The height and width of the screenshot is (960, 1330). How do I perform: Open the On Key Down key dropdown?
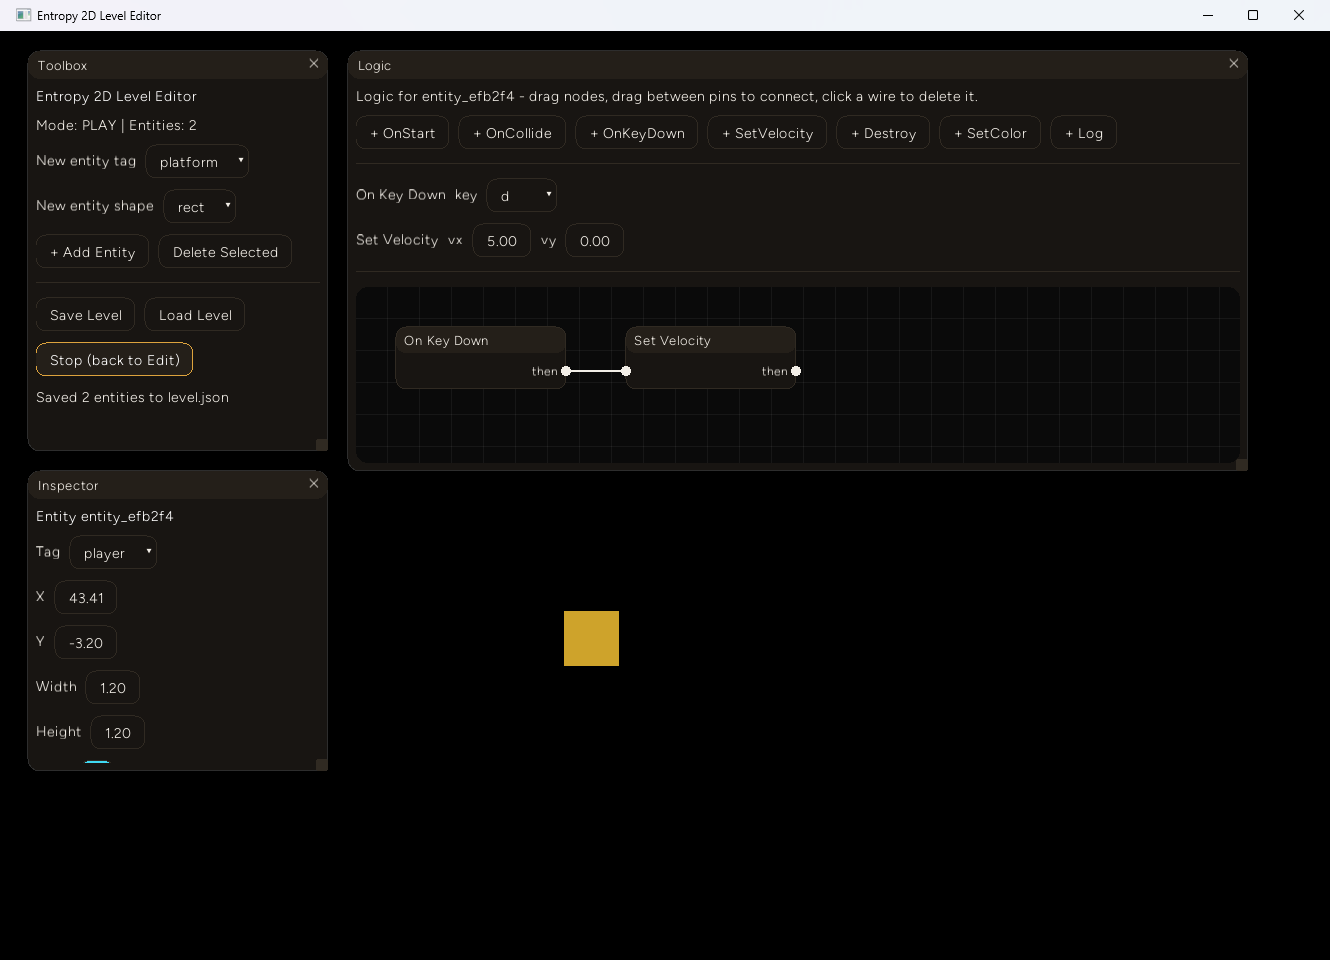[521, 196]
